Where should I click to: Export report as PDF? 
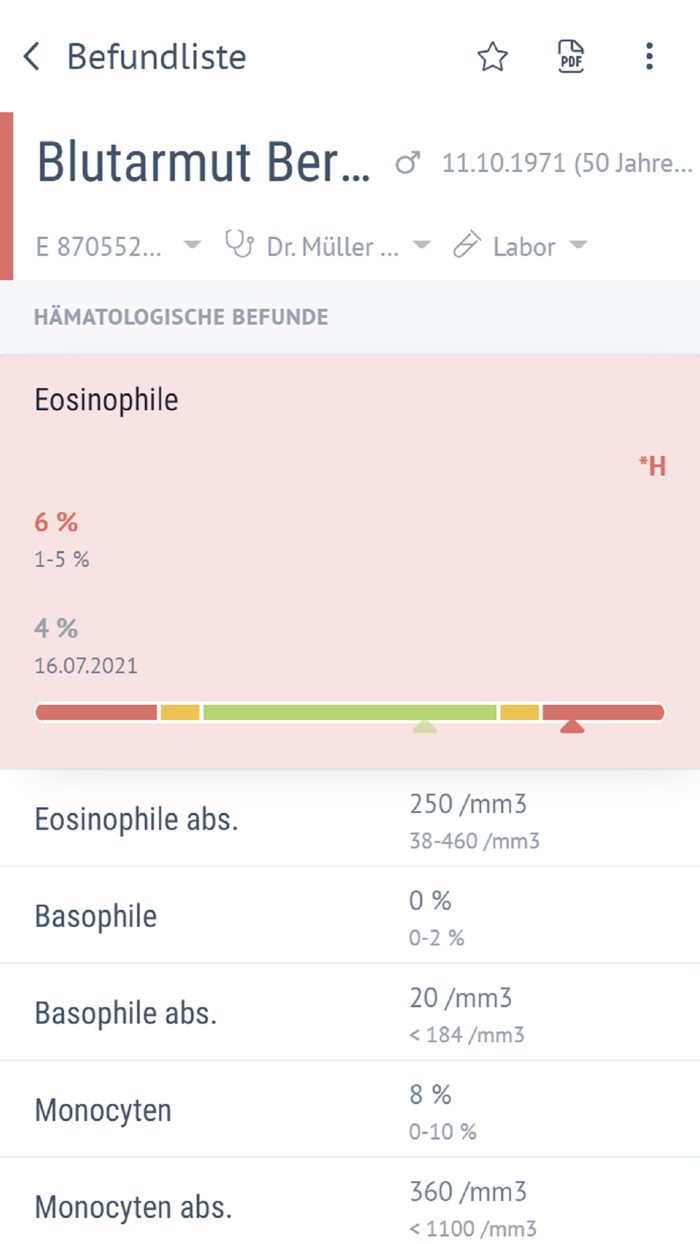coord(571,57)
